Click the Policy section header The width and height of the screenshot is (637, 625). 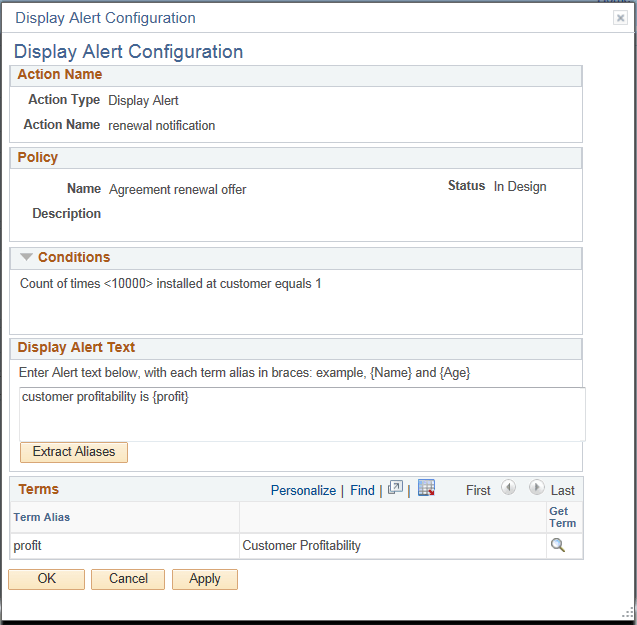pos(296,158)
